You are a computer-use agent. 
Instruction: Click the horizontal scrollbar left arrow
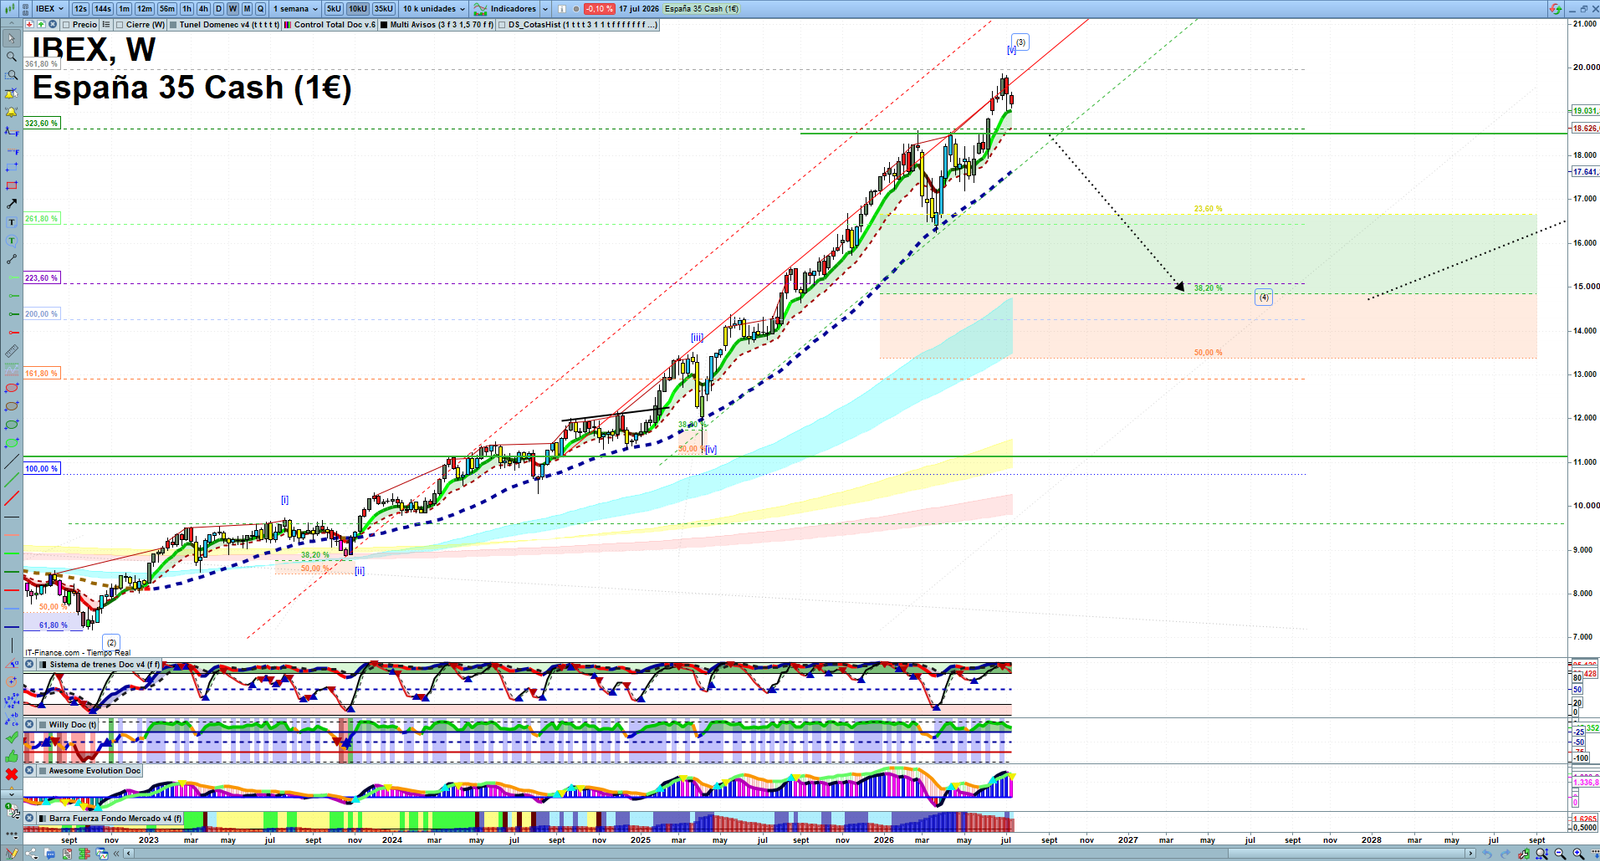(129, 853)
